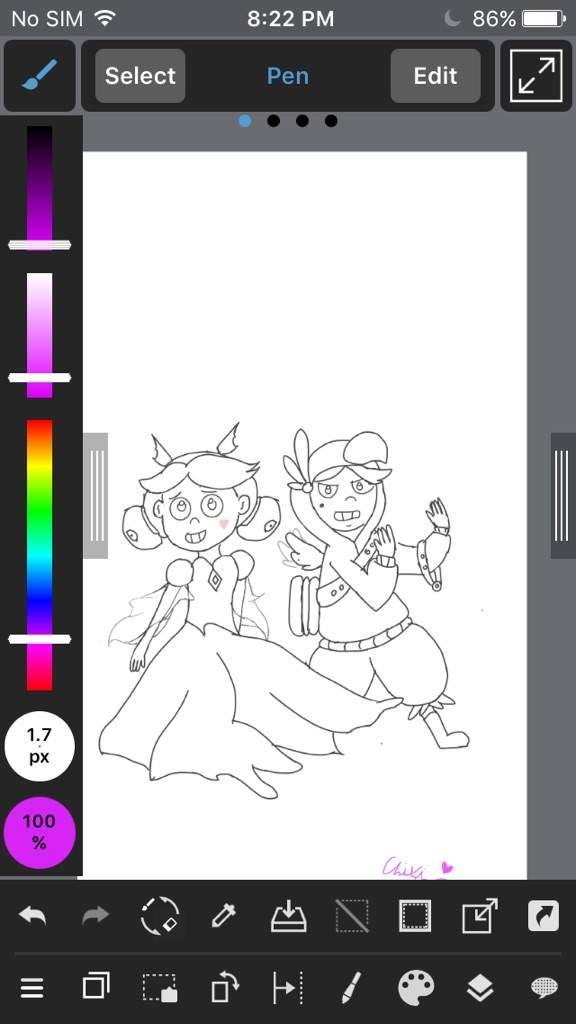Tap the pen nib icon in bottom toolbar
The height and width of the screenshot is (1024, 576).
click(x=351, y=987)
